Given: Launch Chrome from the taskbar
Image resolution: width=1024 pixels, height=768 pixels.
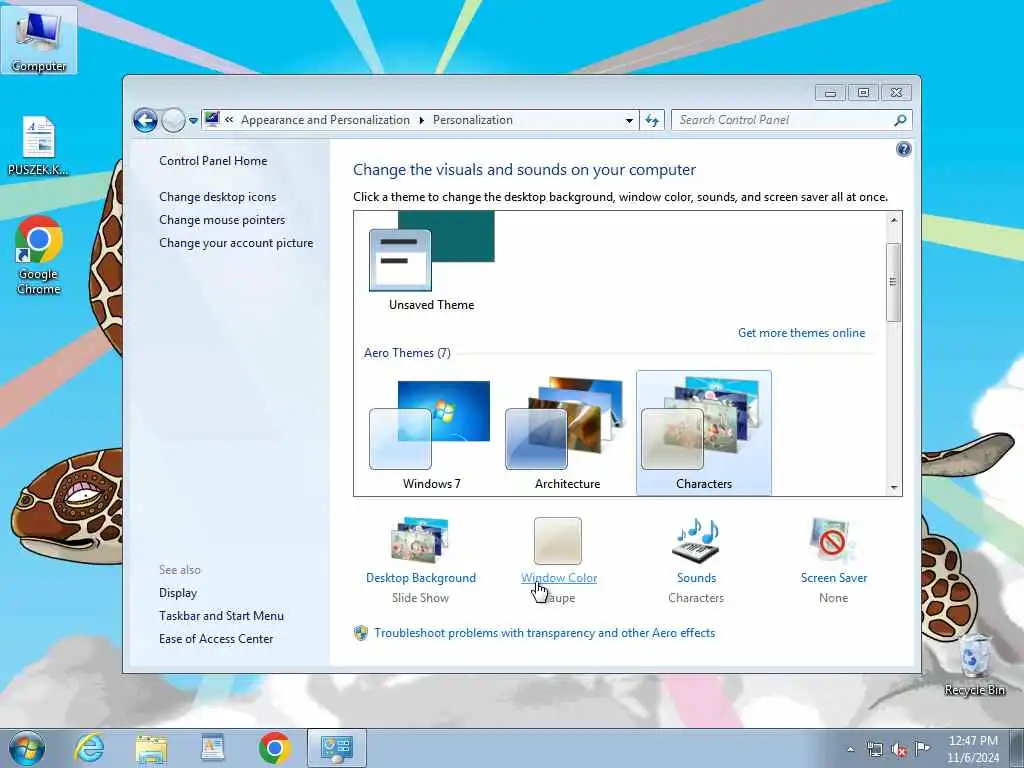Looking at the screenshot, I should (274, 748).
